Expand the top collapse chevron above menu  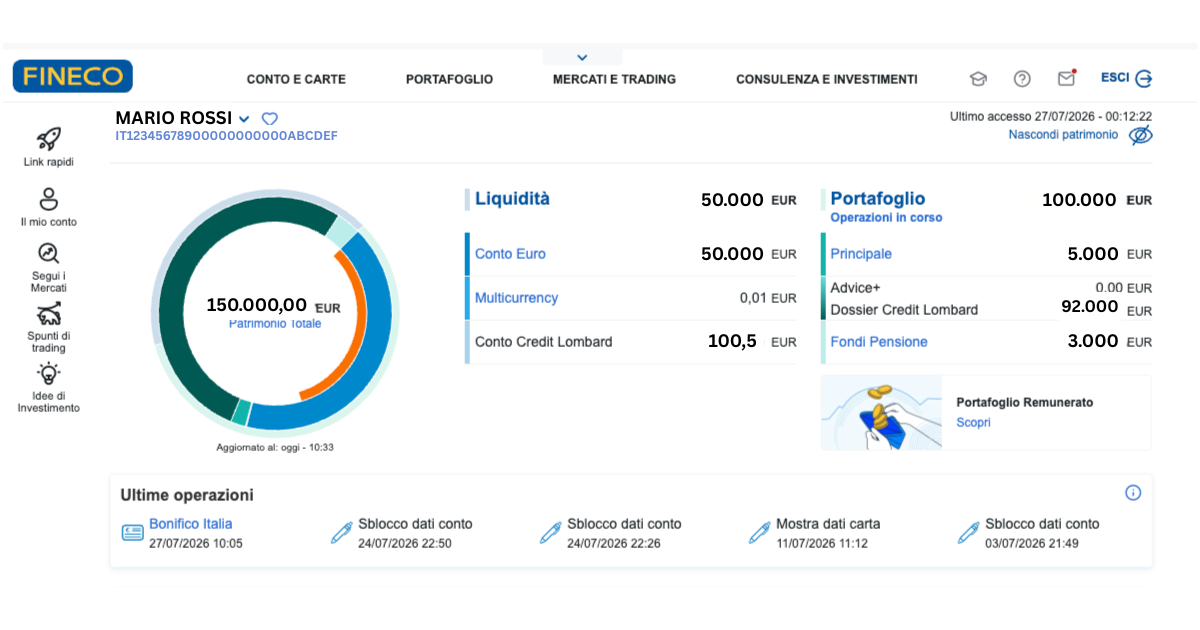pos(582,57)
